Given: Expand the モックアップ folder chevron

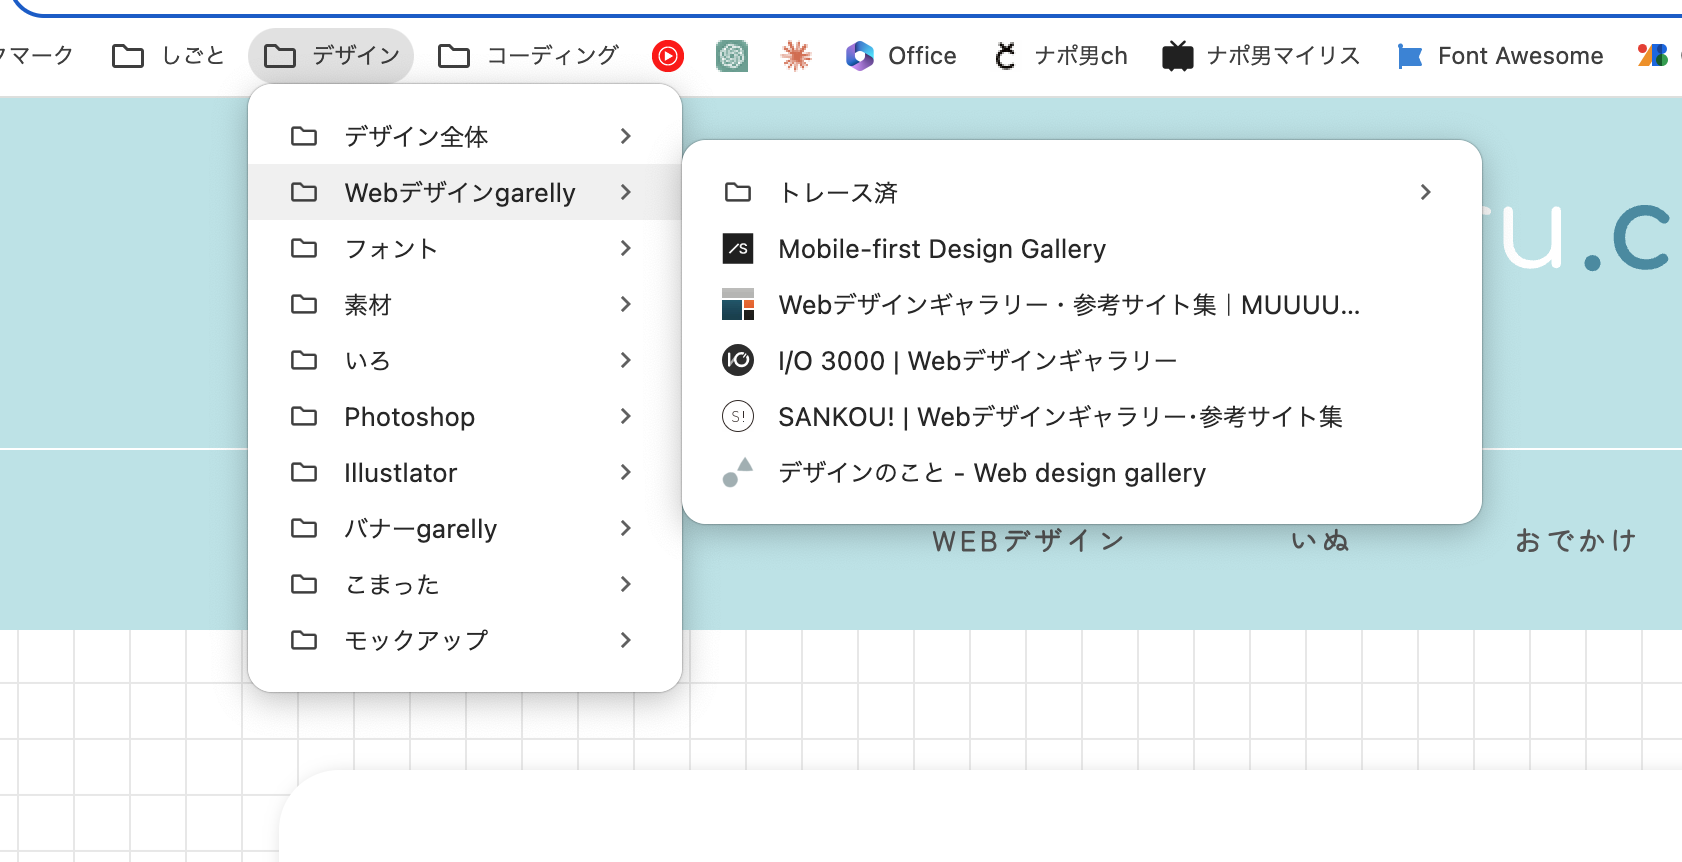Looking at the screenshot, I should [x=626, y=640].
